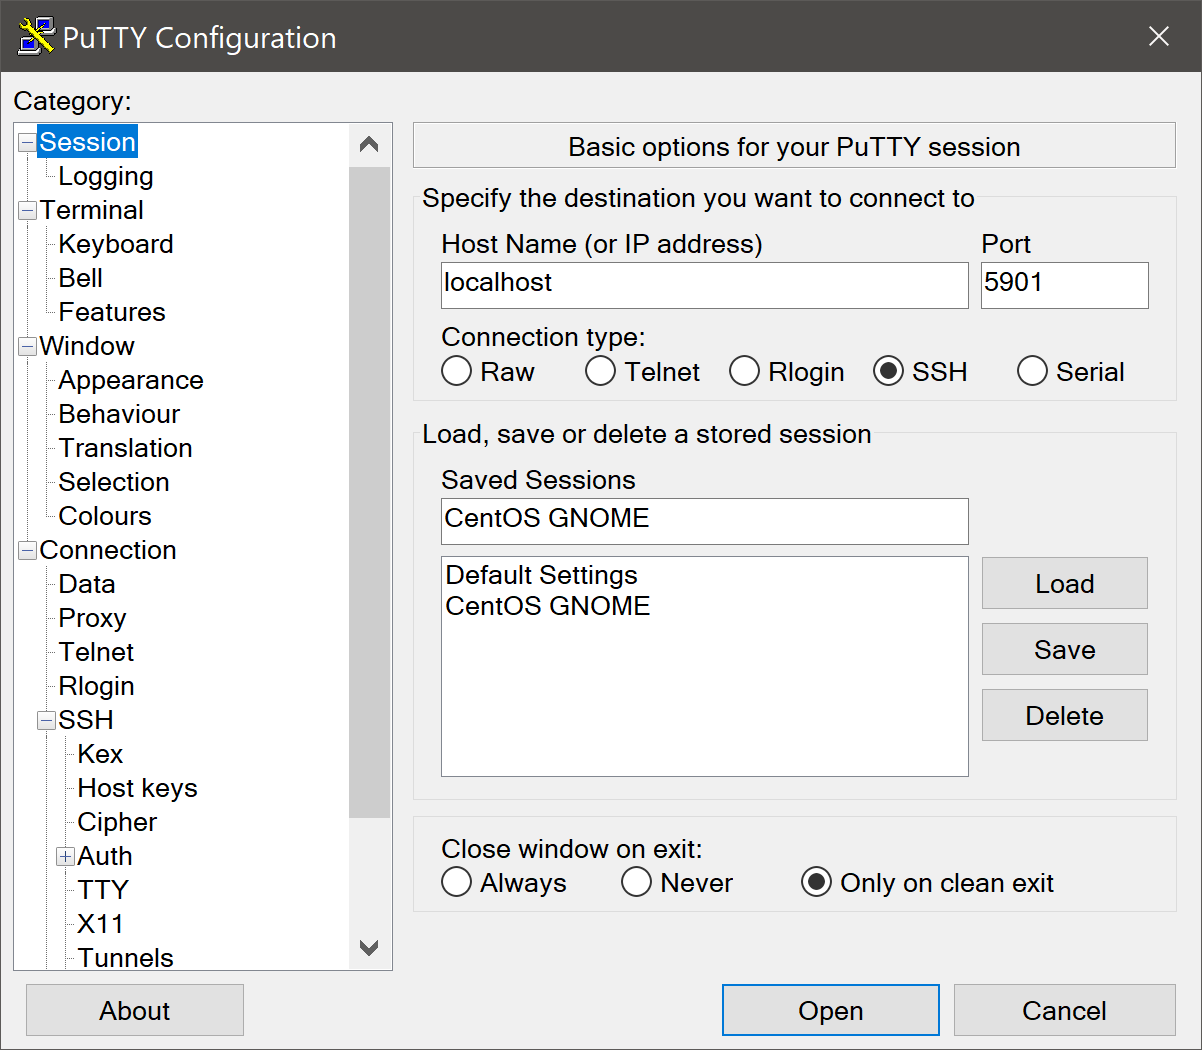Open the Kex category
The image size is (1202, 1050).
point(100,754)
